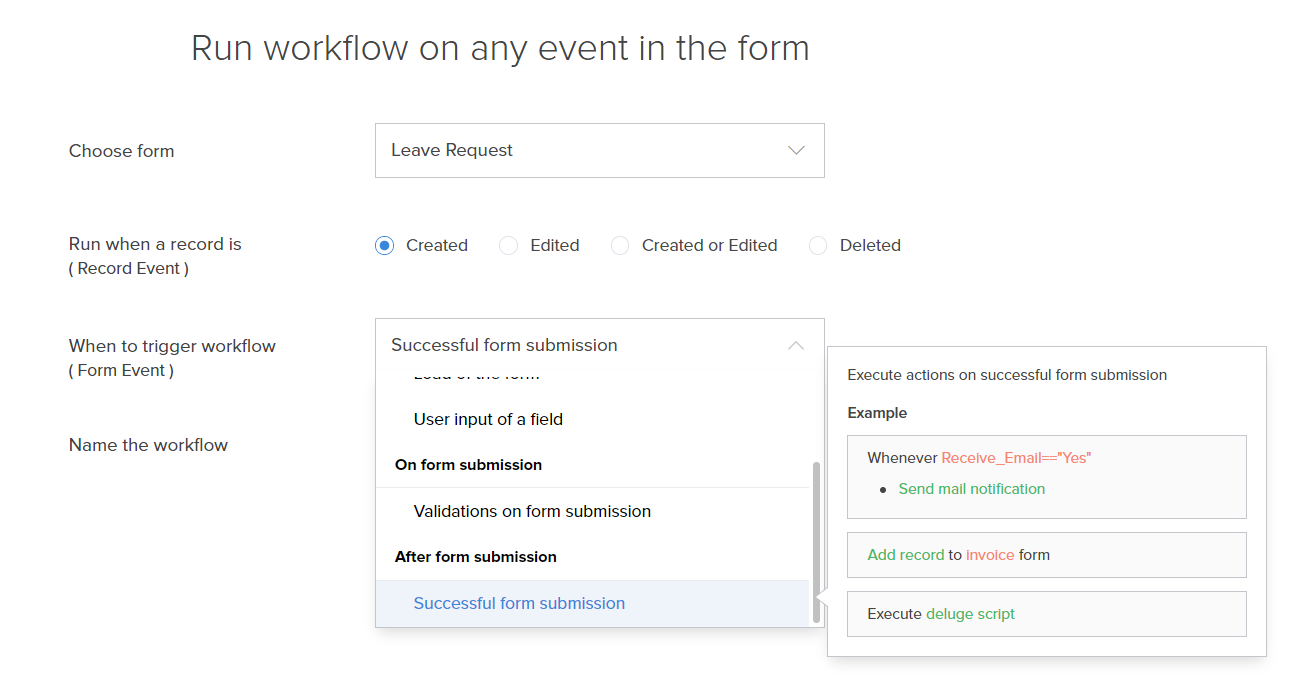Image resolution: width=1311 pixels, height=675 pixels.
Task: Click the 'deluge script' link
Action: (970, 614)
